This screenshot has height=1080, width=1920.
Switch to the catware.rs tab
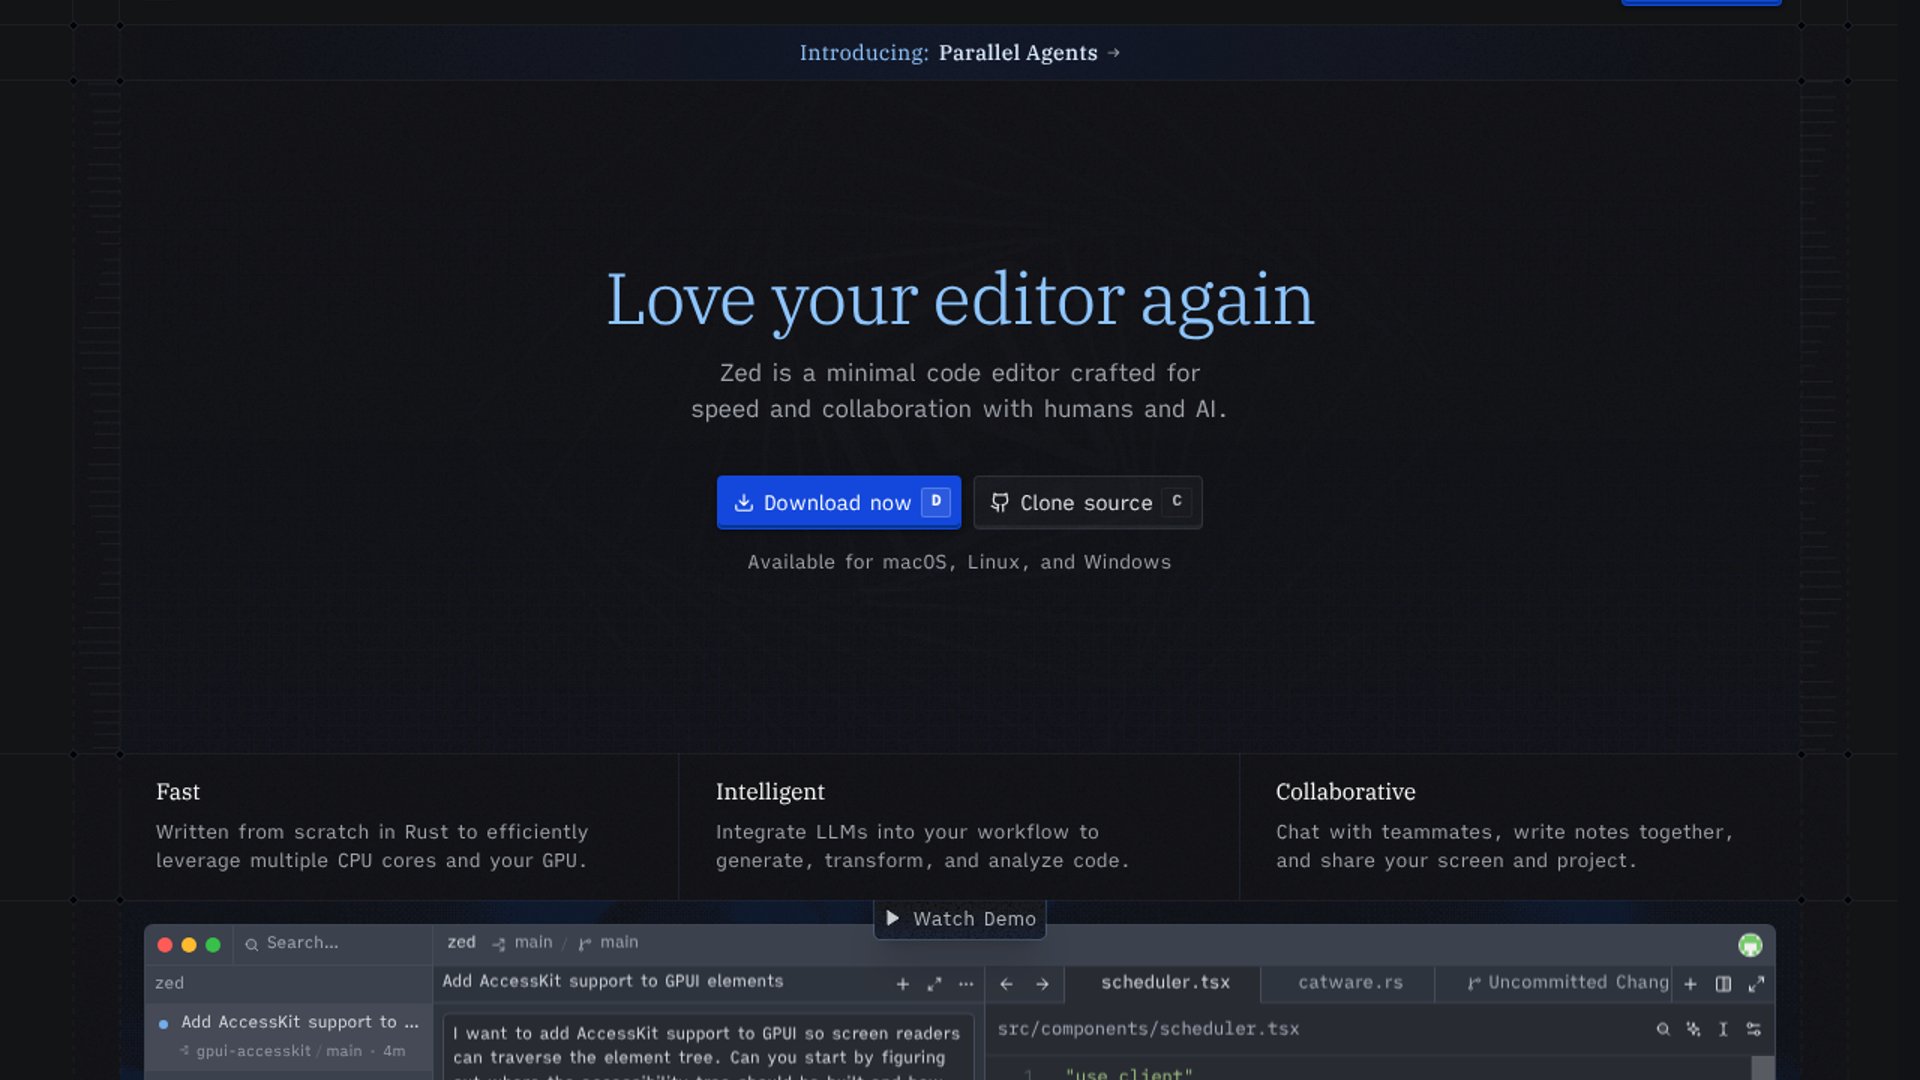tap(1350, 983)
